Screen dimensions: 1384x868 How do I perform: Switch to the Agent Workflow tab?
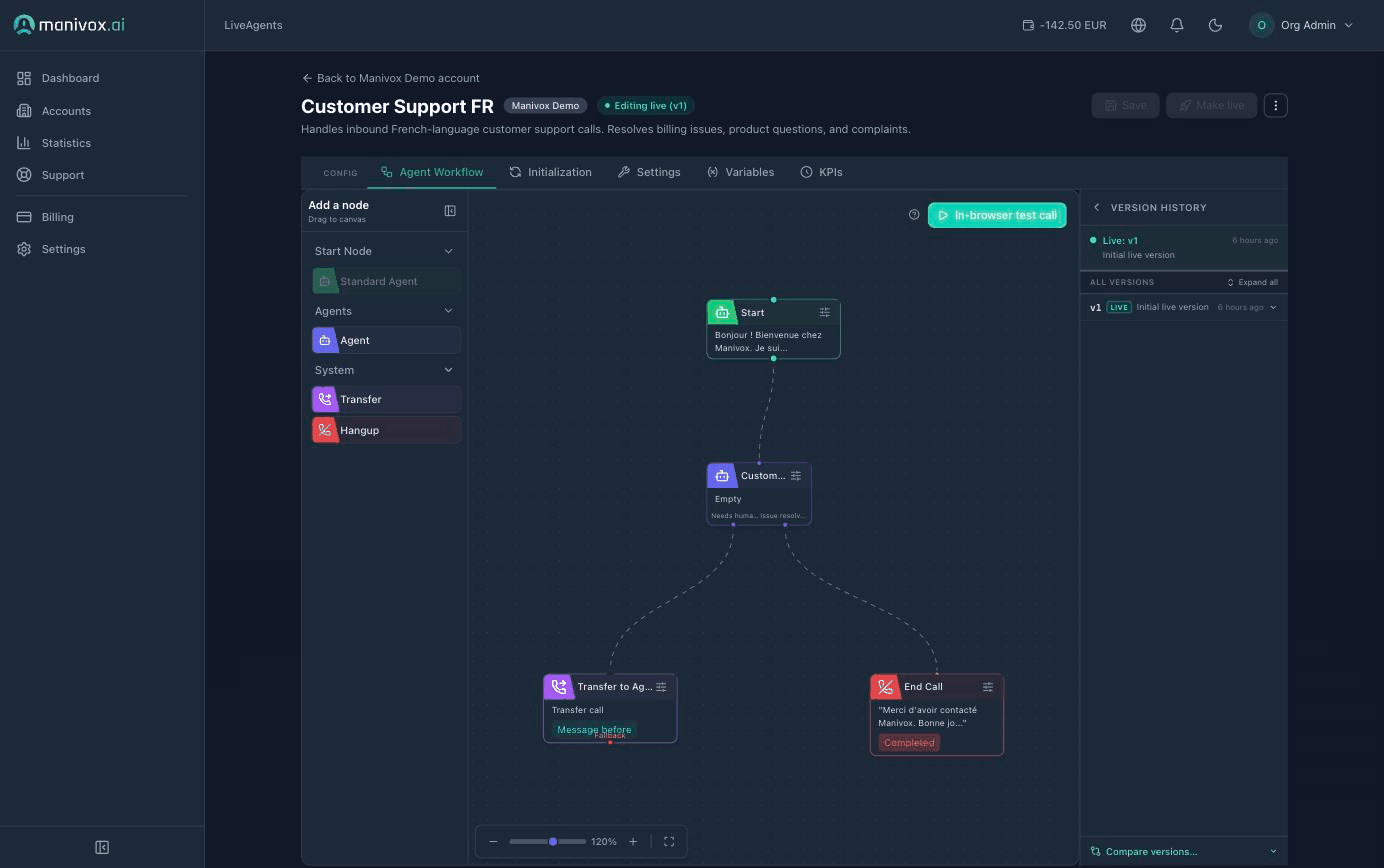click(x=432, y=172)
